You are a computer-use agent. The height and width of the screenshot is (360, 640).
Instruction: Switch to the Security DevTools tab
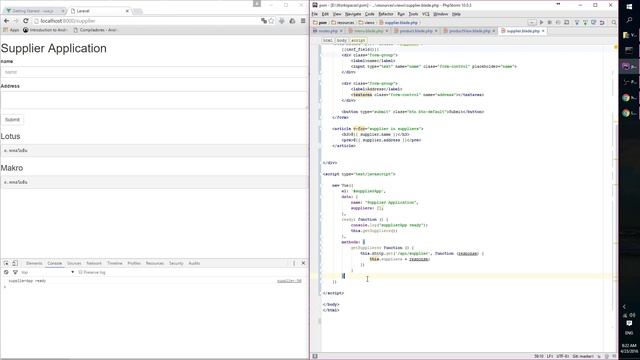[176, 263]
